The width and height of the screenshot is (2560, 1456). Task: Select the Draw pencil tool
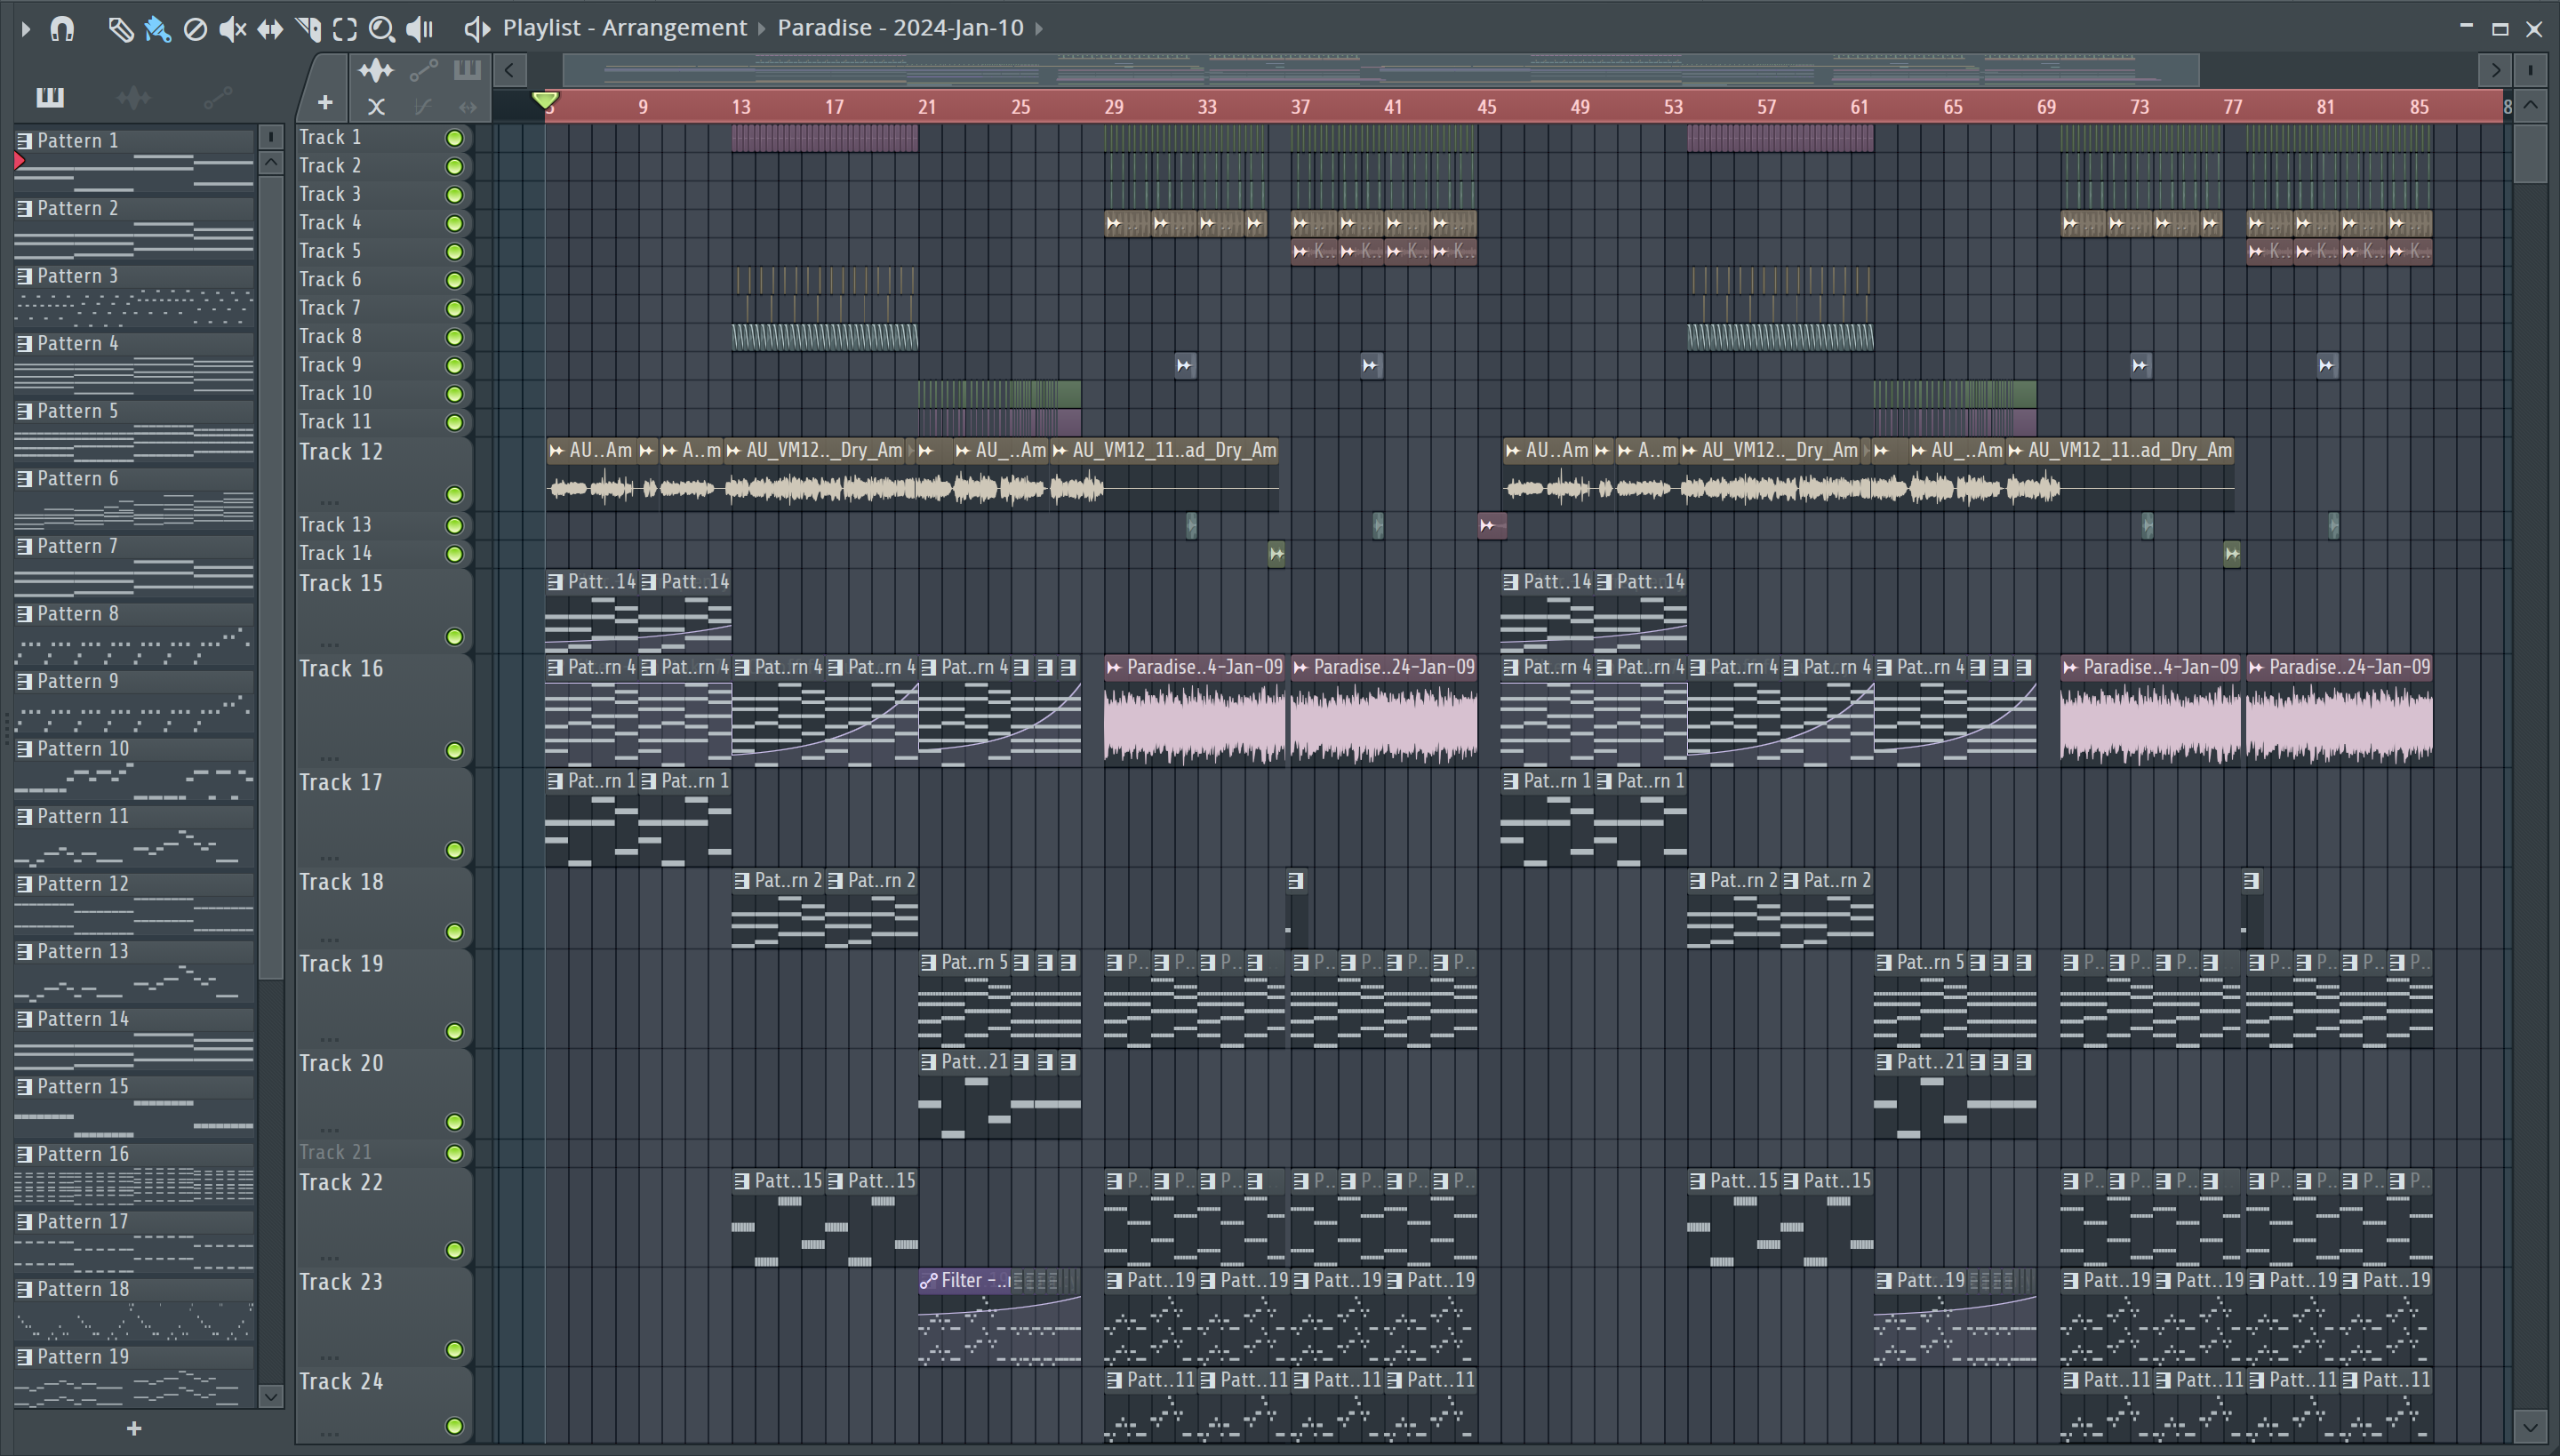120,29
